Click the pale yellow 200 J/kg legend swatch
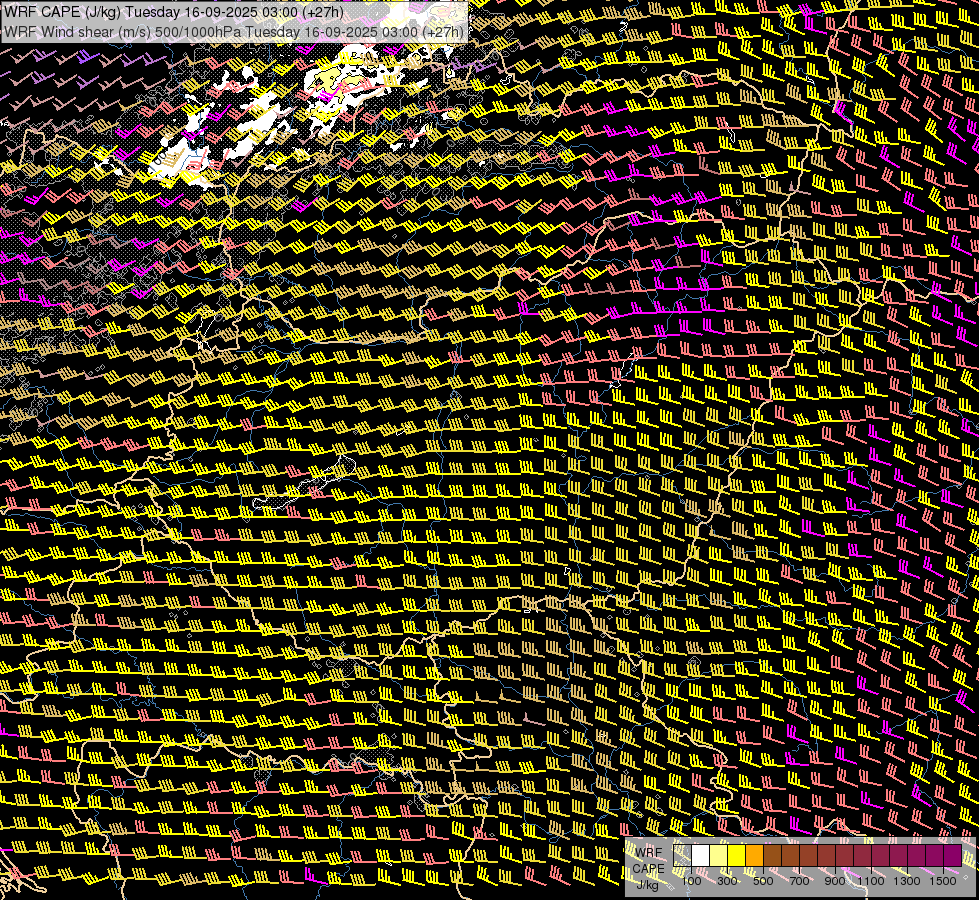The height and width of the screenshot is (900, 979). click(x=719, y=856)
